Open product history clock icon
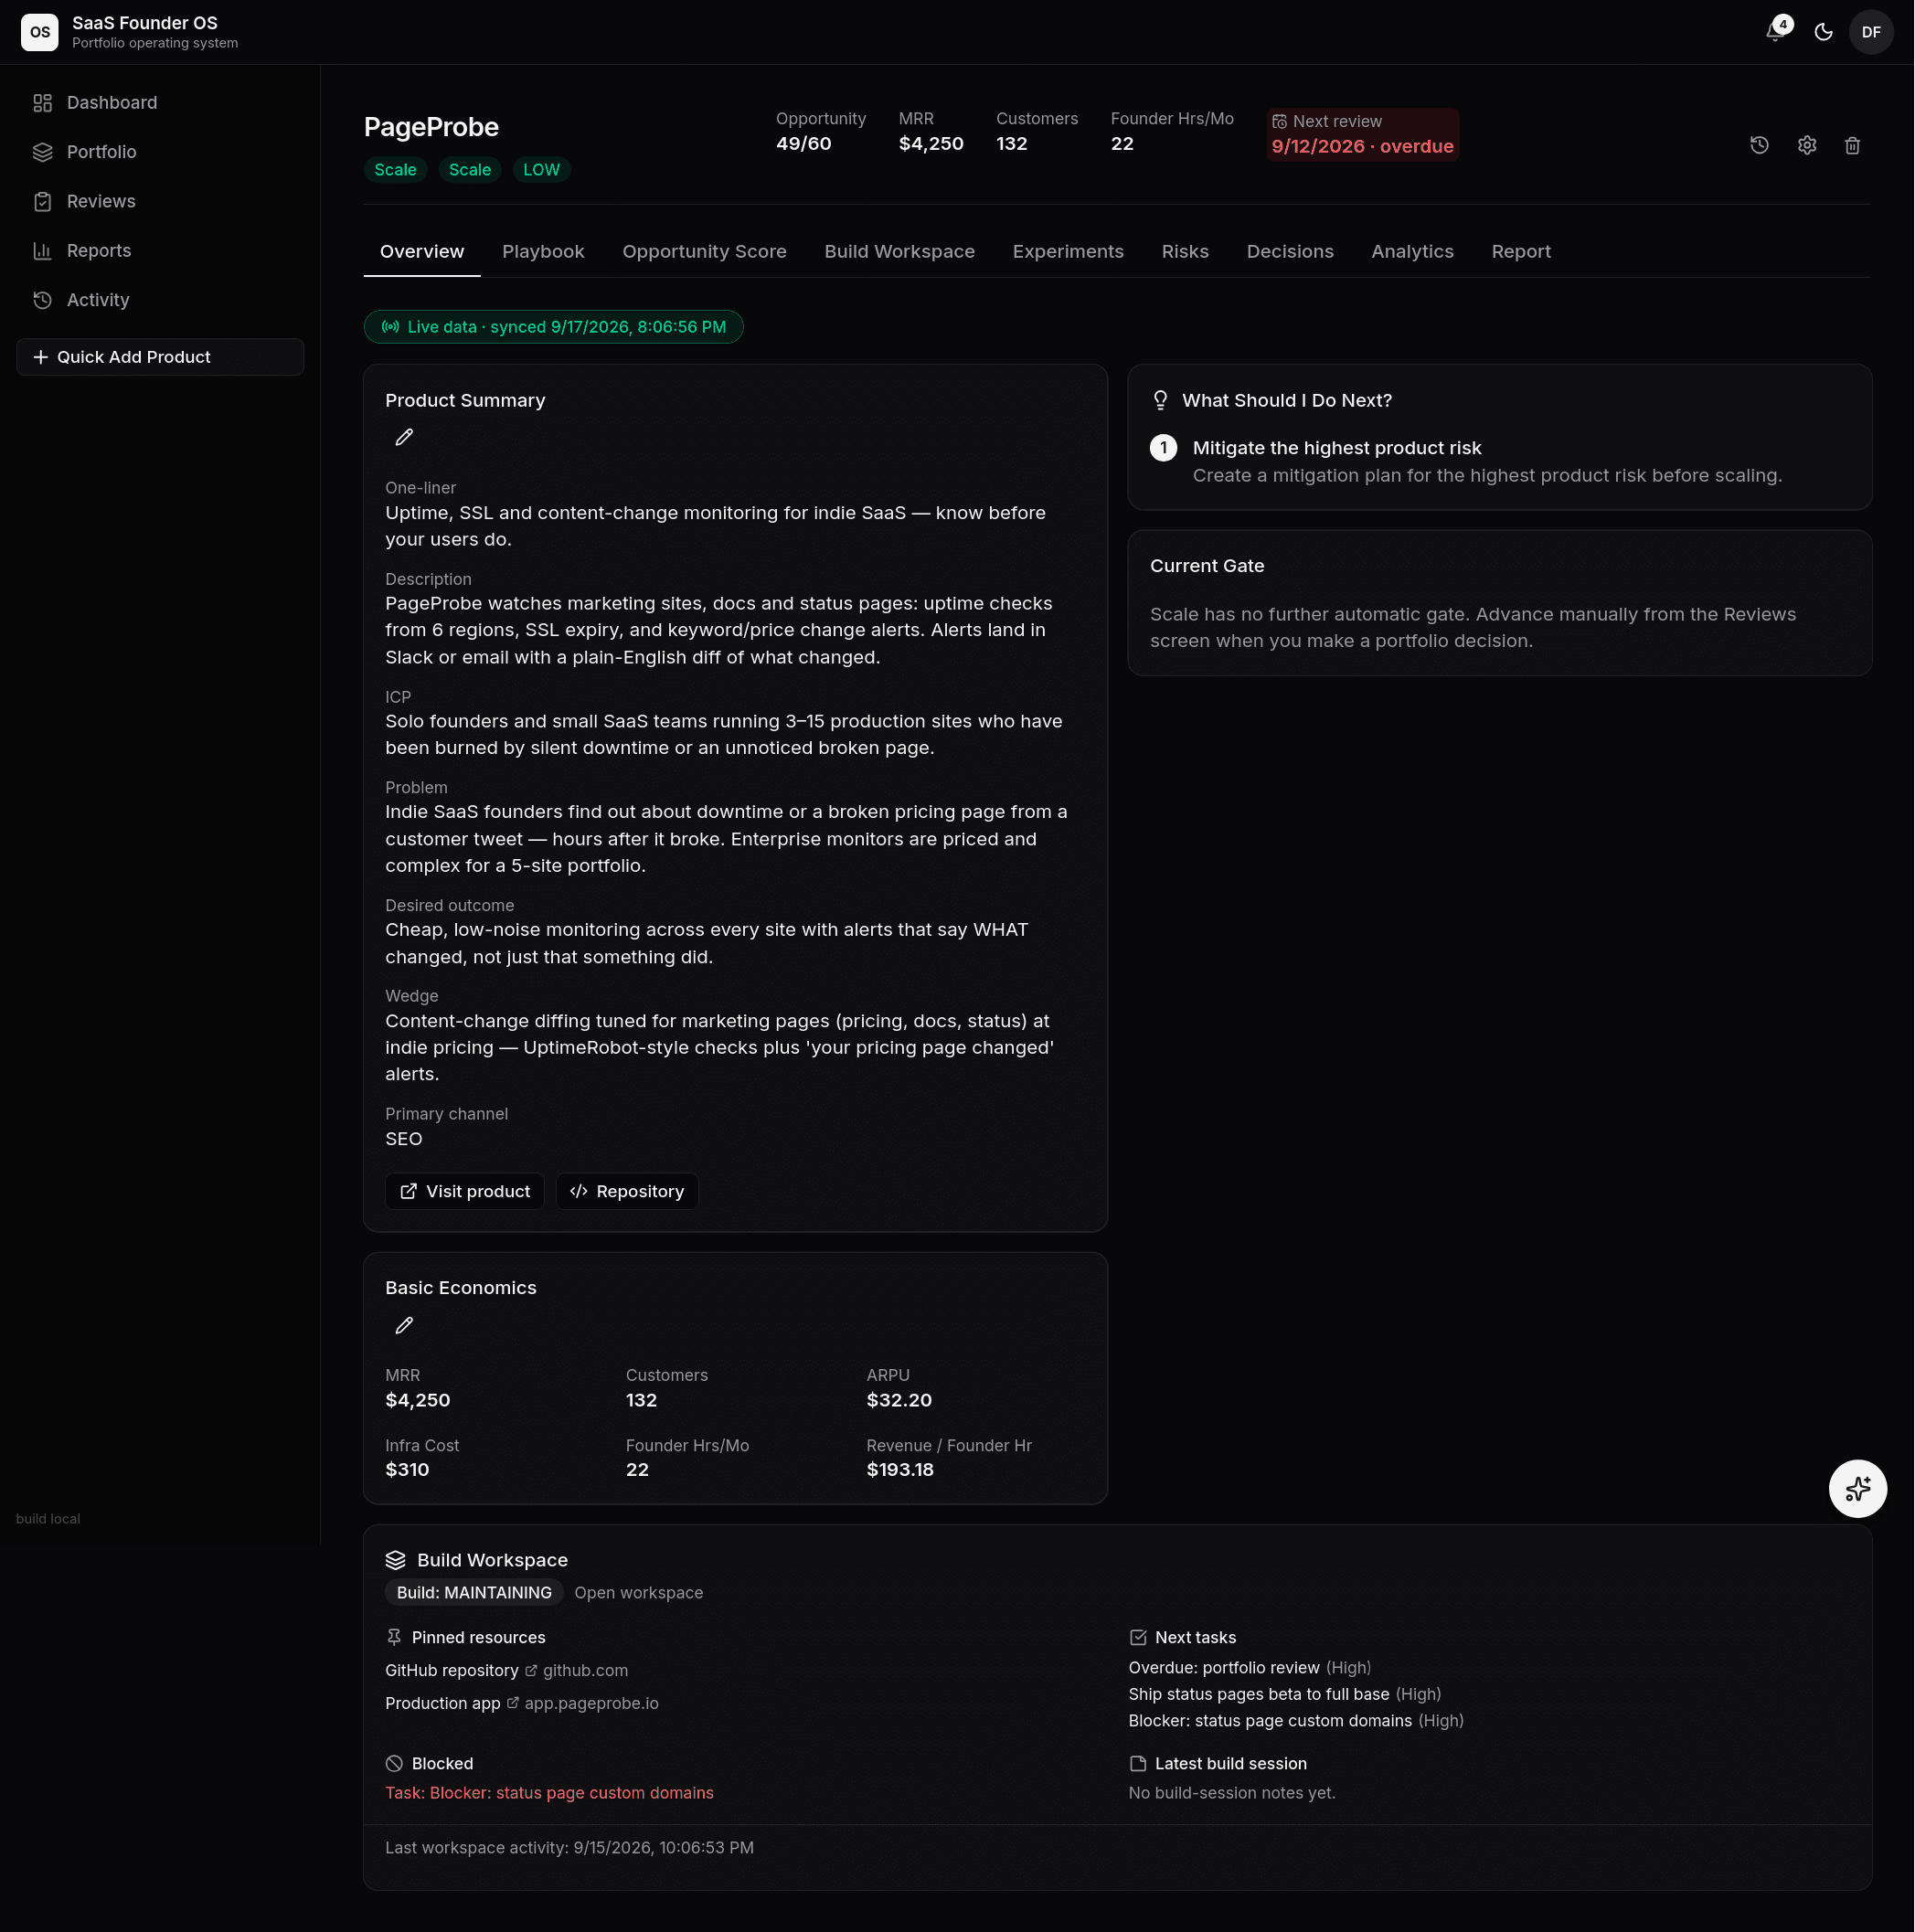Viewport: 1915px width, 1932px height. pyautogui.click(x=1759, y=145)
